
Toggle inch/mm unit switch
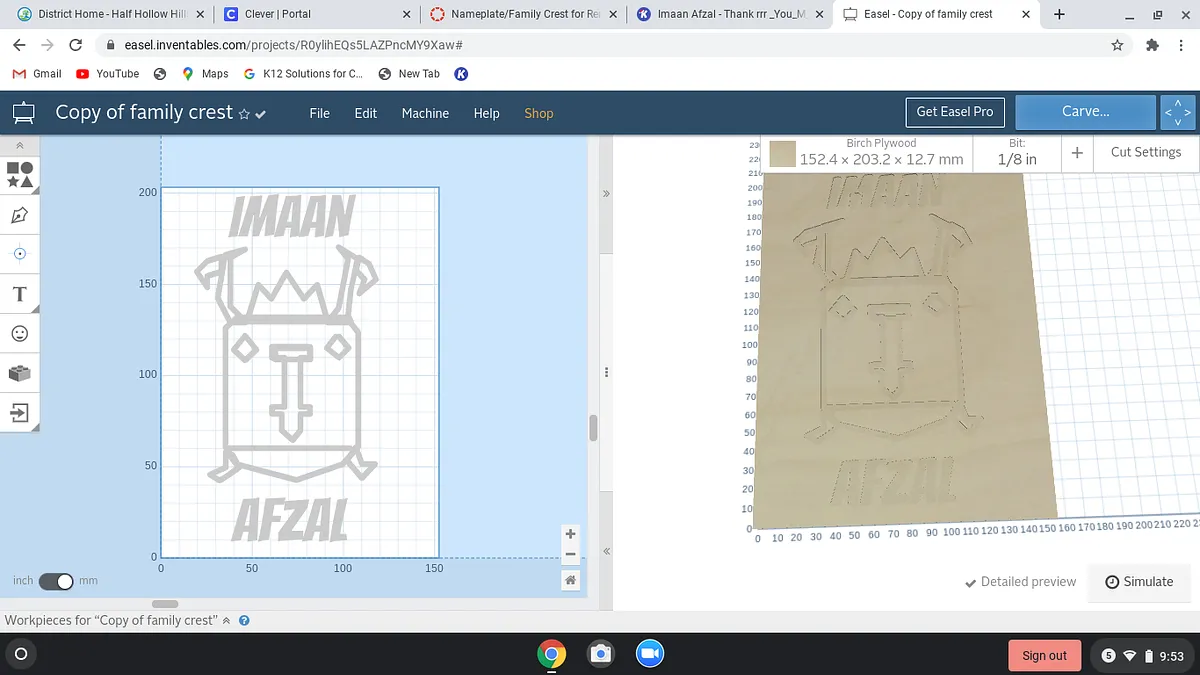(x=57, y=581)
